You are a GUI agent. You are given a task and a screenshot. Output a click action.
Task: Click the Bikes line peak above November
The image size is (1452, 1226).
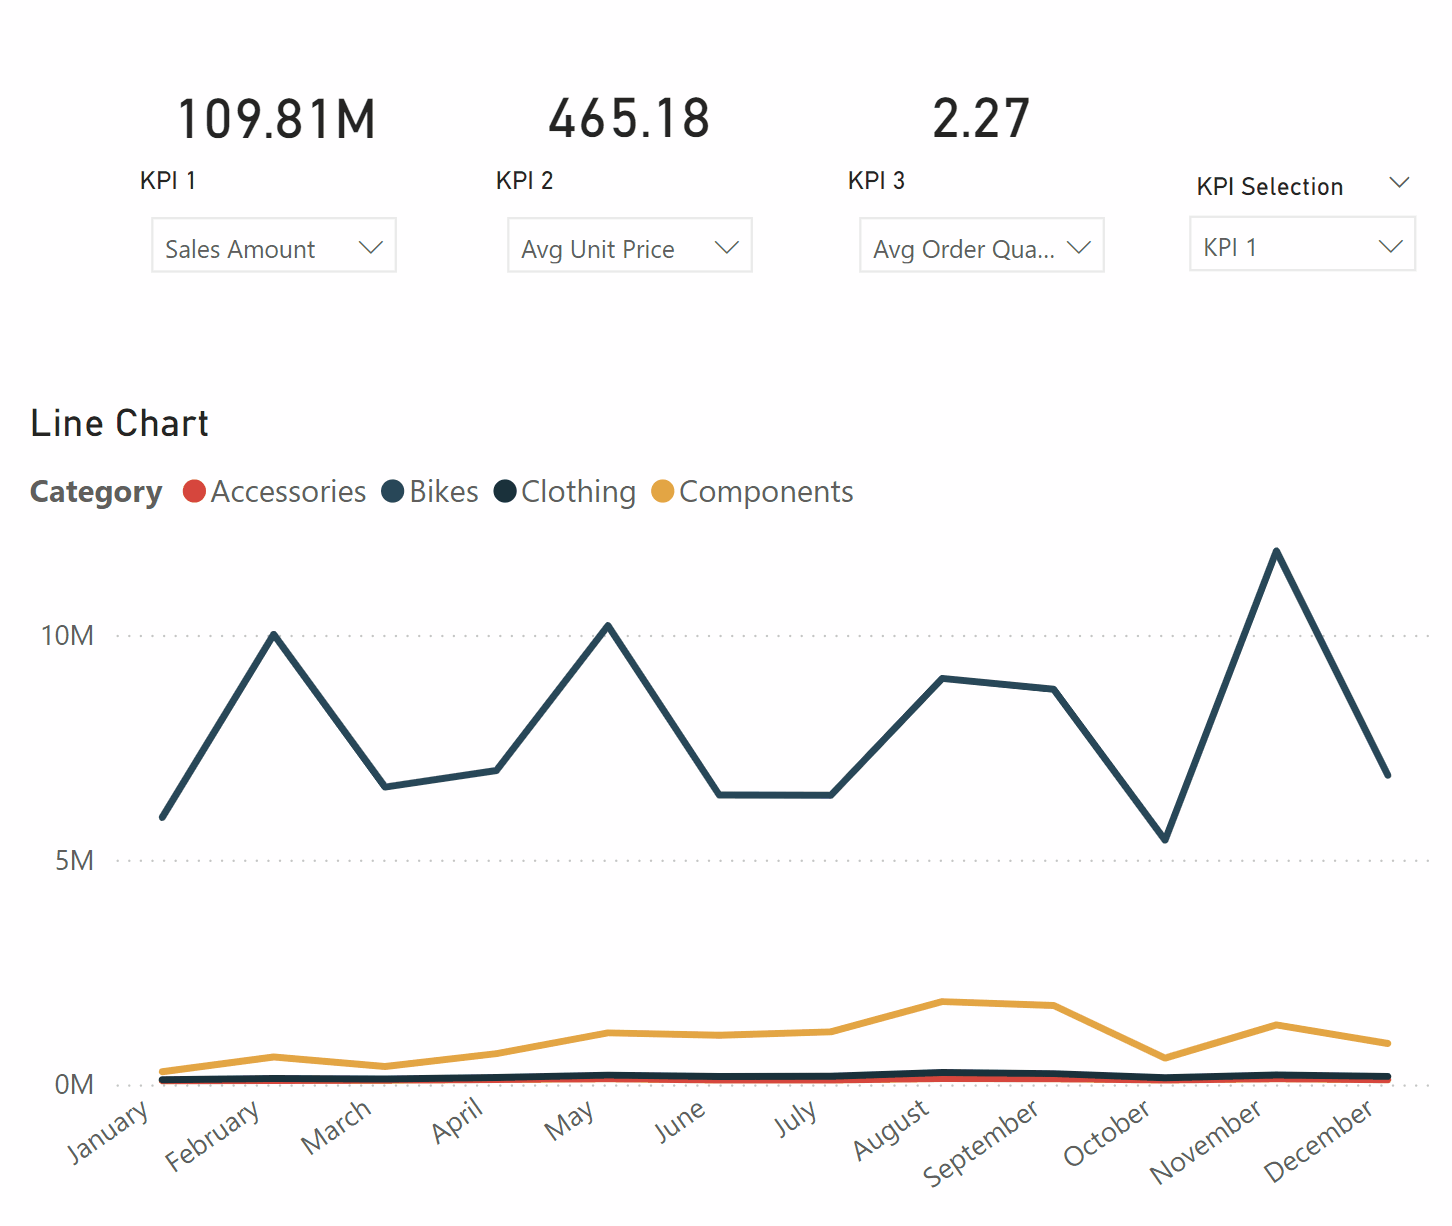click(1277, 551)
